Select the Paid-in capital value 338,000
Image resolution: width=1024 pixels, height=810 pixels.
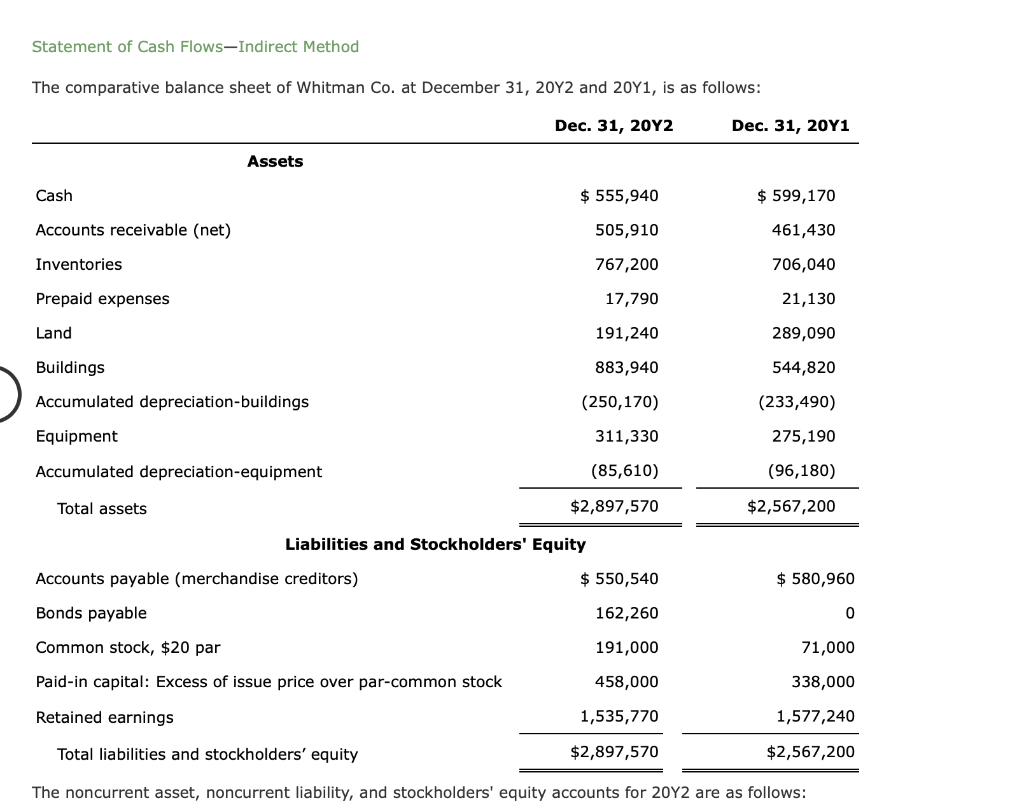(x=824, y=682)
